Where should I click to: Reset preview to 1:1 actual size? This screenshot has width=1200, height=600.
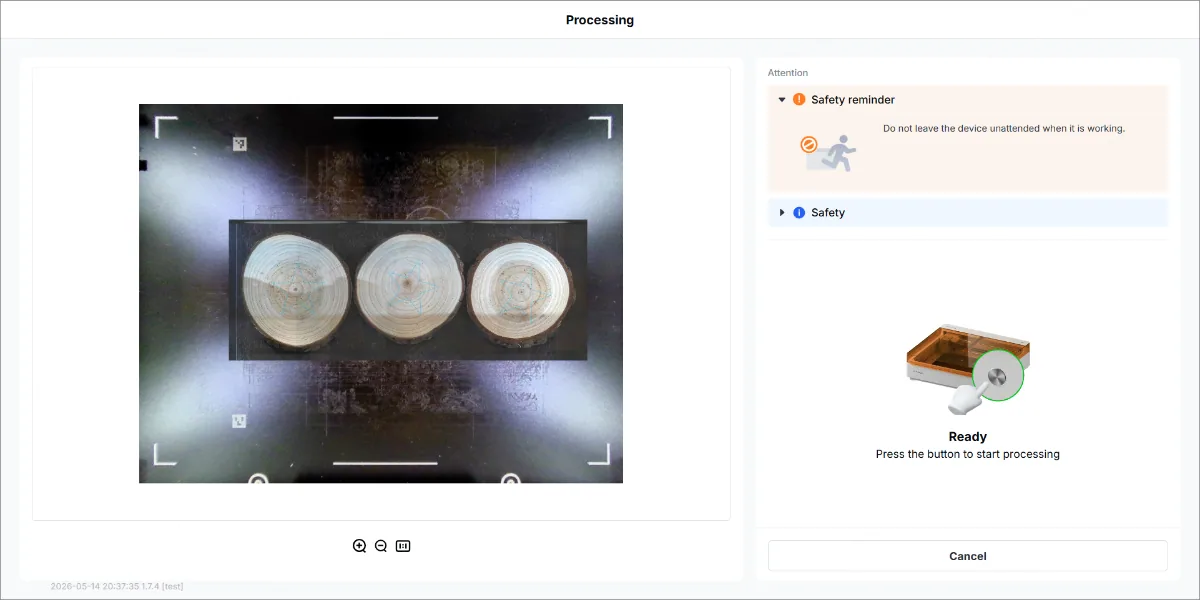tap(403, 546)
